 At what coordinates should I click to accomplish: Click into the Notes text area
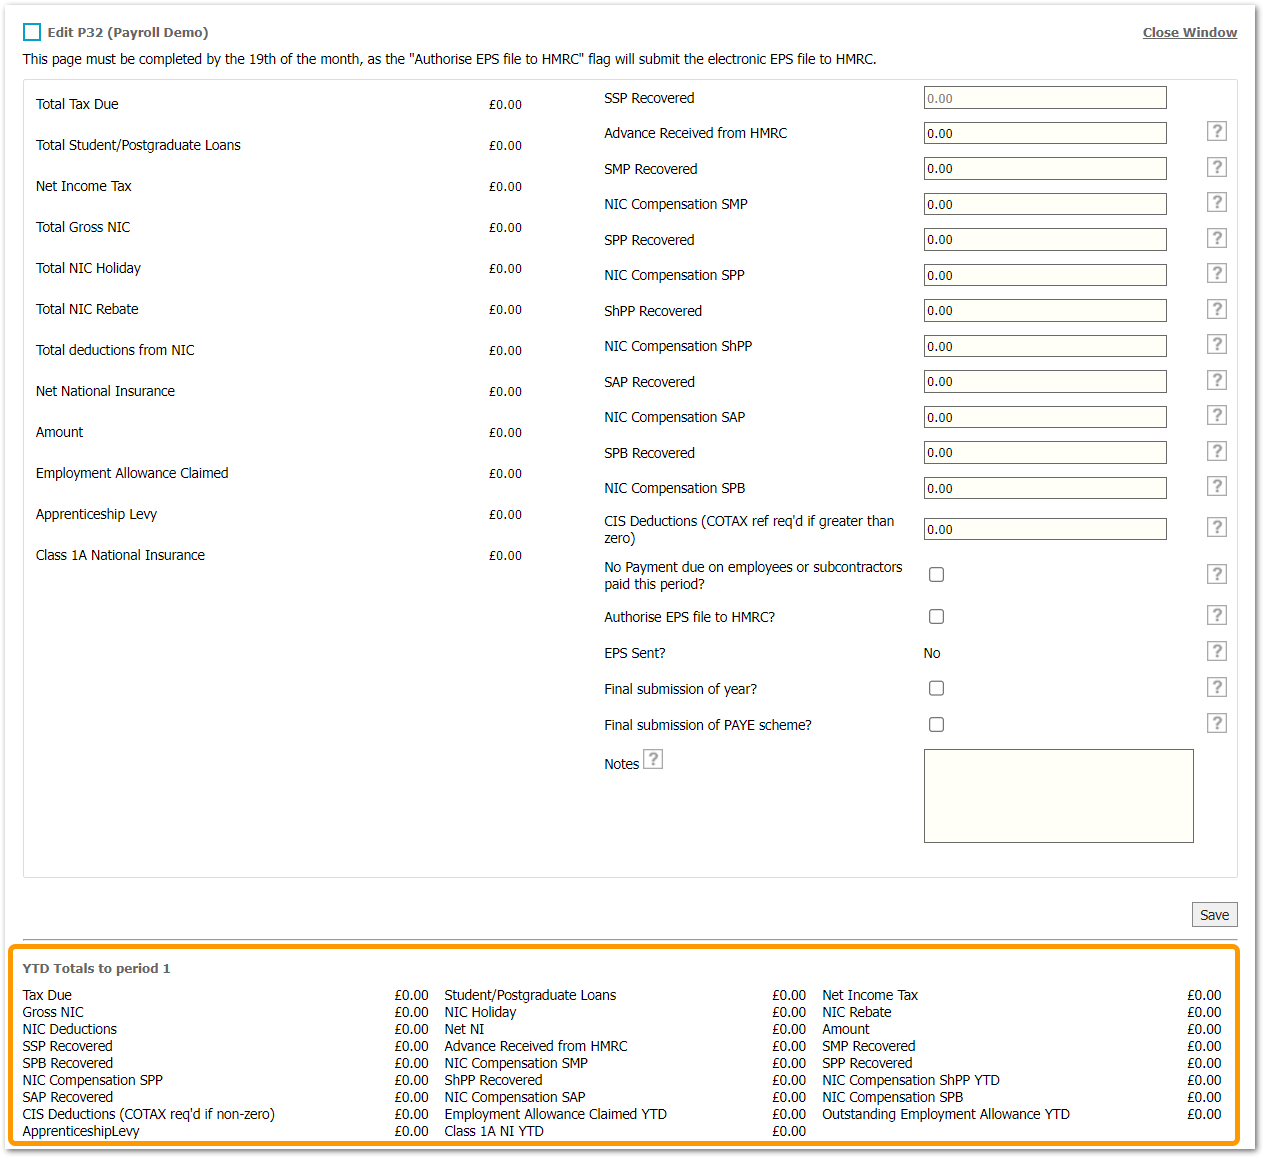[1058, 796]
